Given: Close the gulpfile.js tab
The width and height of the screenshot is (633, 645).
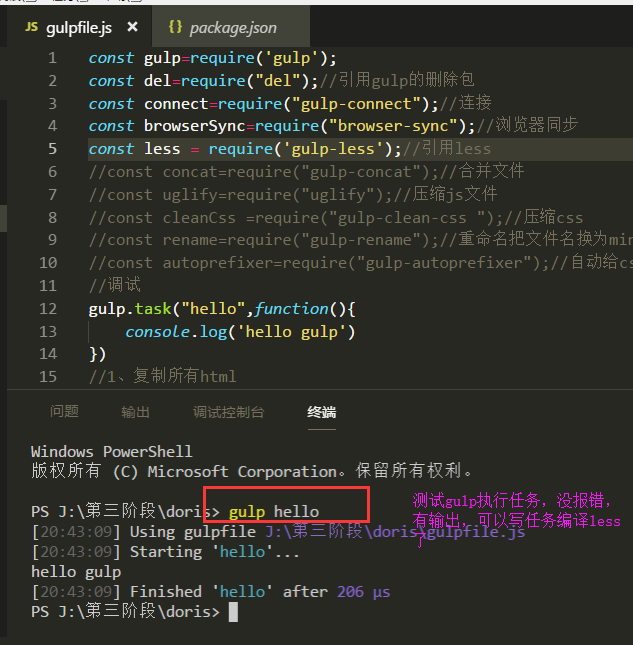Looking at the screenshot, I should coord(132,27).
